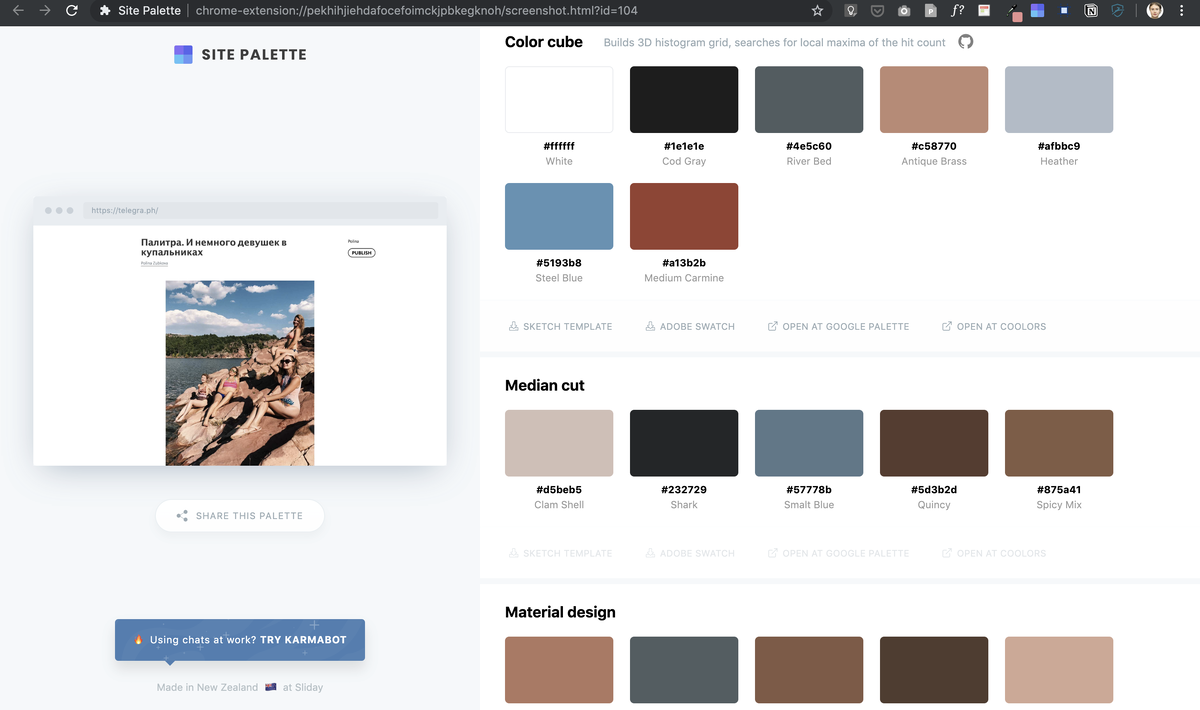Select the White #ffffff swatch

[x=559, y=99]
